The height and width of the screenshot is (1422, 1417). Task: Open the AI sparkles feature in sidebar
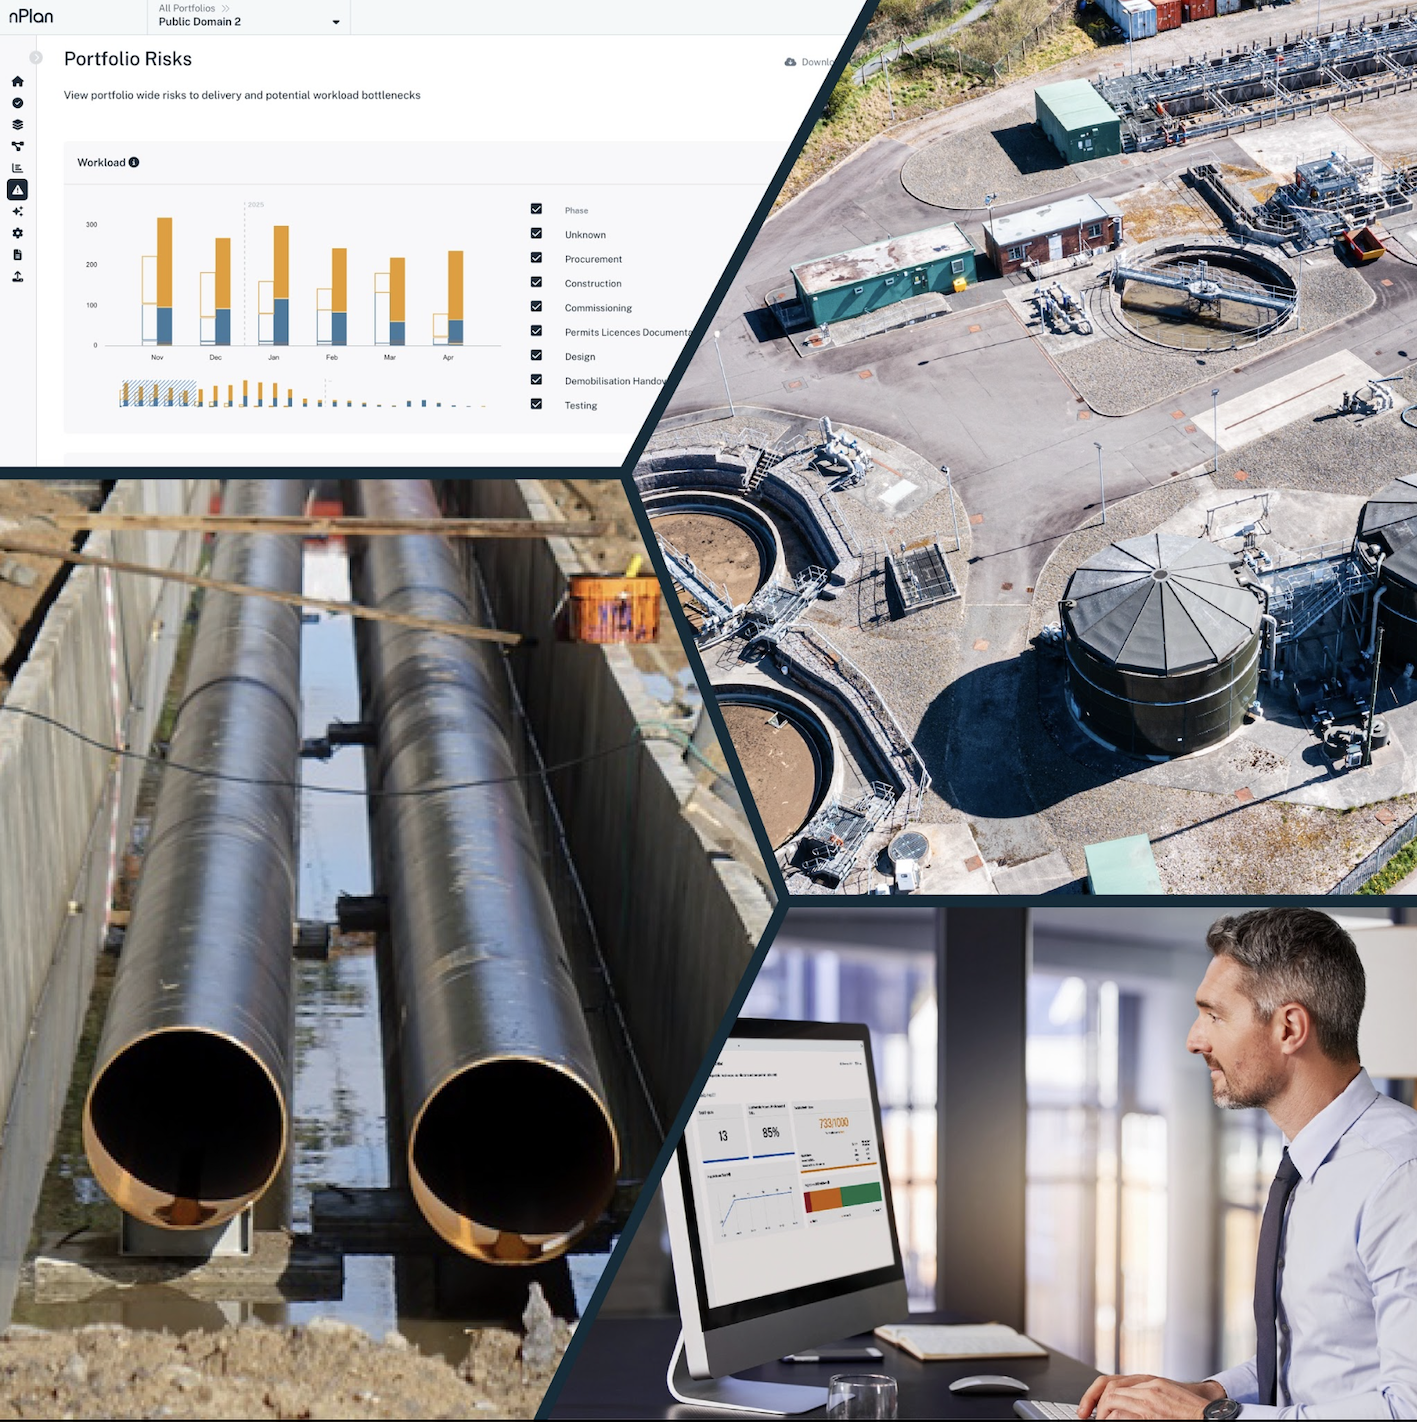pyautogui.click(x=17, y=211)
